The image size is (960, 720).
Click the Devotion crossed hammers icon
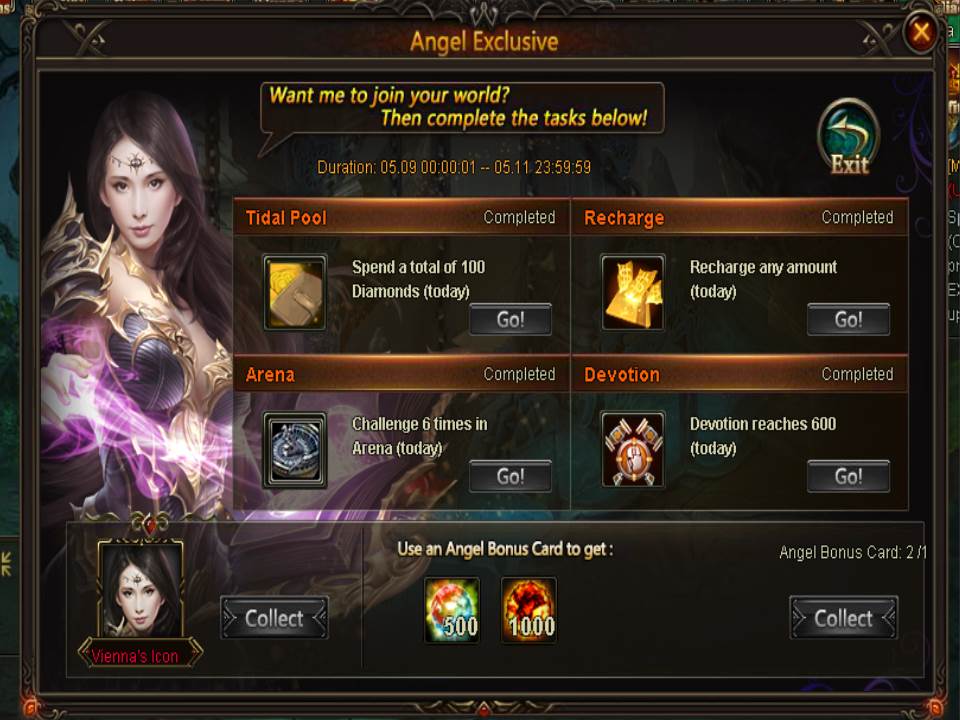tap(633, 450)
